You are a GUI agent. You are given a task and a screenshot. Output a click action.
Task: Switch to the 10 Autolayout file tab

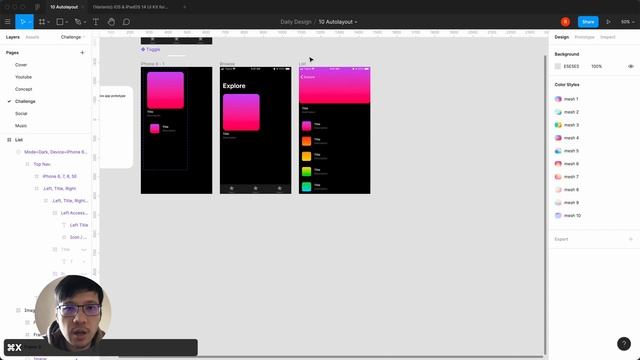pos(64,7)
